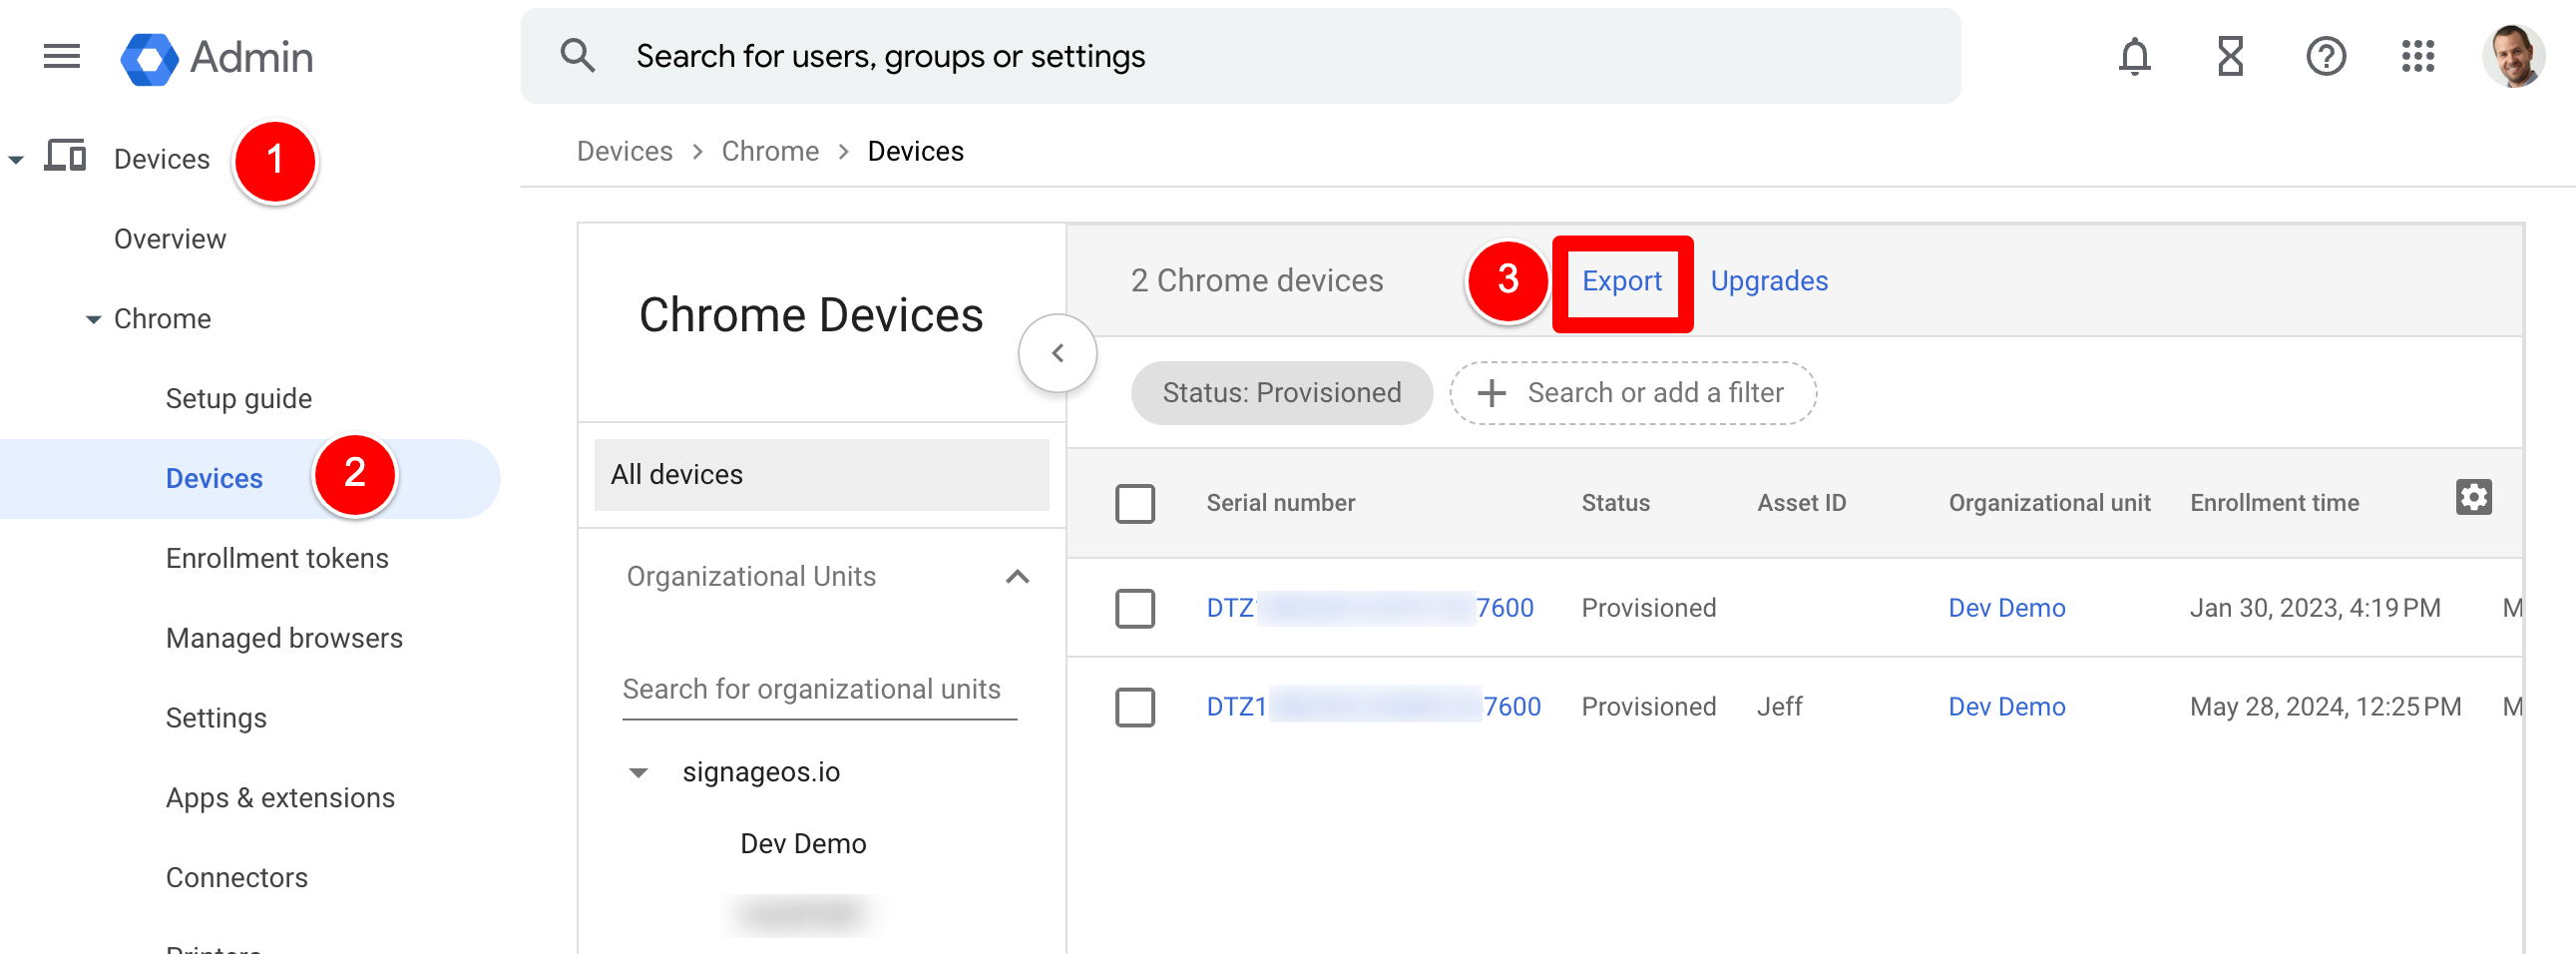Viewport: 2576px width, 954px height.
Task: Collapse the Chrome Devices side panel
Action: [1057, 353]
